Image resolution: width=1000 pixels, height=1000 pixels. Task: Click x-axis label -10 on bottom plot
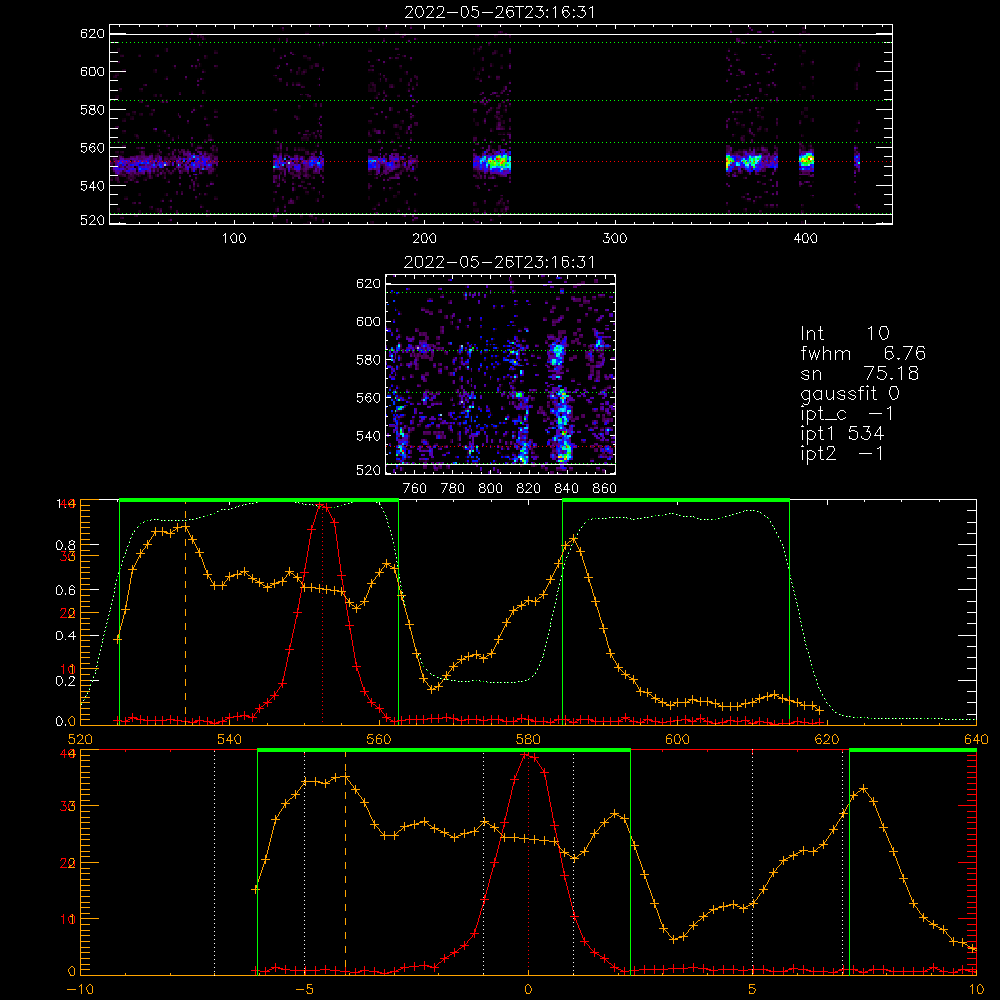[x=80, y=989]
